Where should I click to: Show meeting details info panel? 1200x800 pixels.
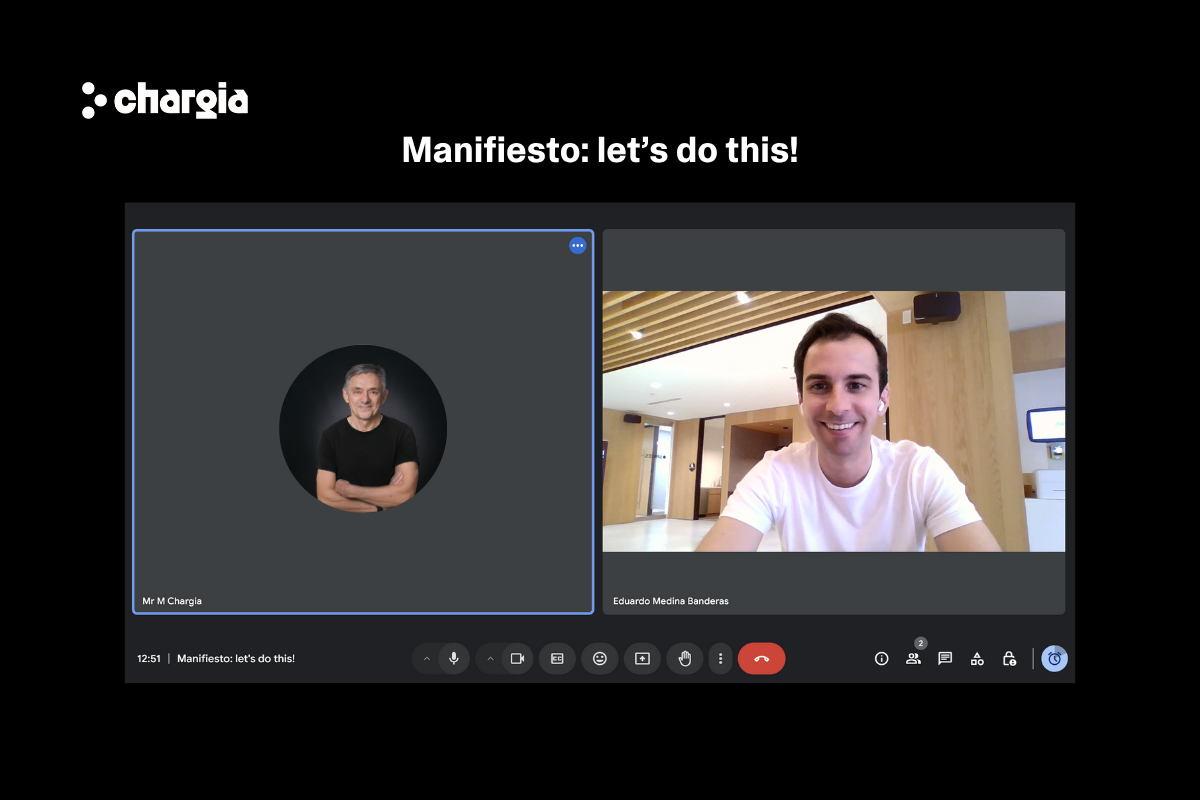(x=881, y=658)
